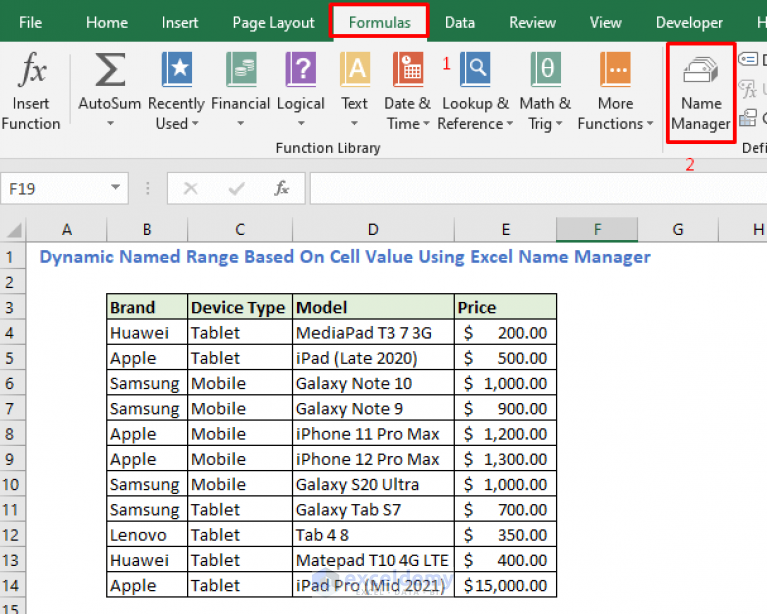Select price cell '$15,000.00'
Screen dimensions: 767x614
tap(506, 585)
